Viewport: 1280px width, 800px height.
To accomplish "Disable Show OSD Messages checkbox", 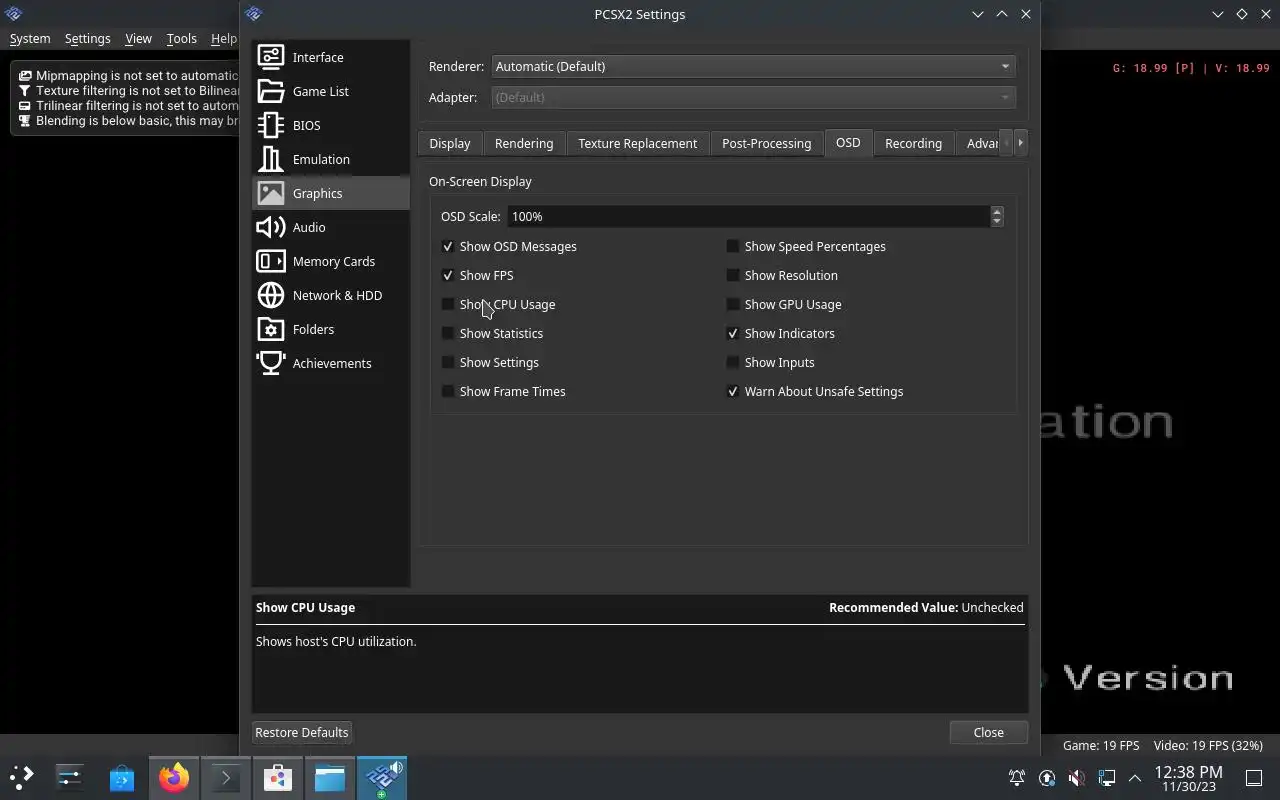I will coord(448,246).
